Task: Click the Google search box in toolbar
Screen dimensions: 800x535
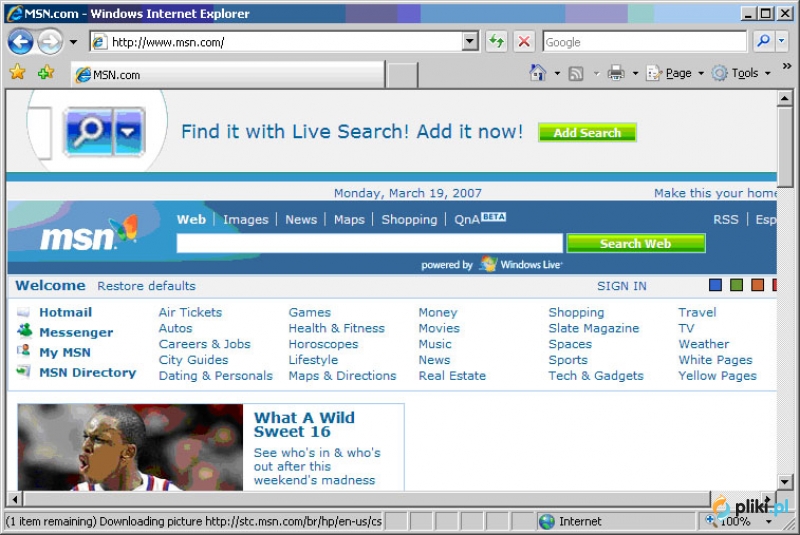Action: [x=644, y=42]
